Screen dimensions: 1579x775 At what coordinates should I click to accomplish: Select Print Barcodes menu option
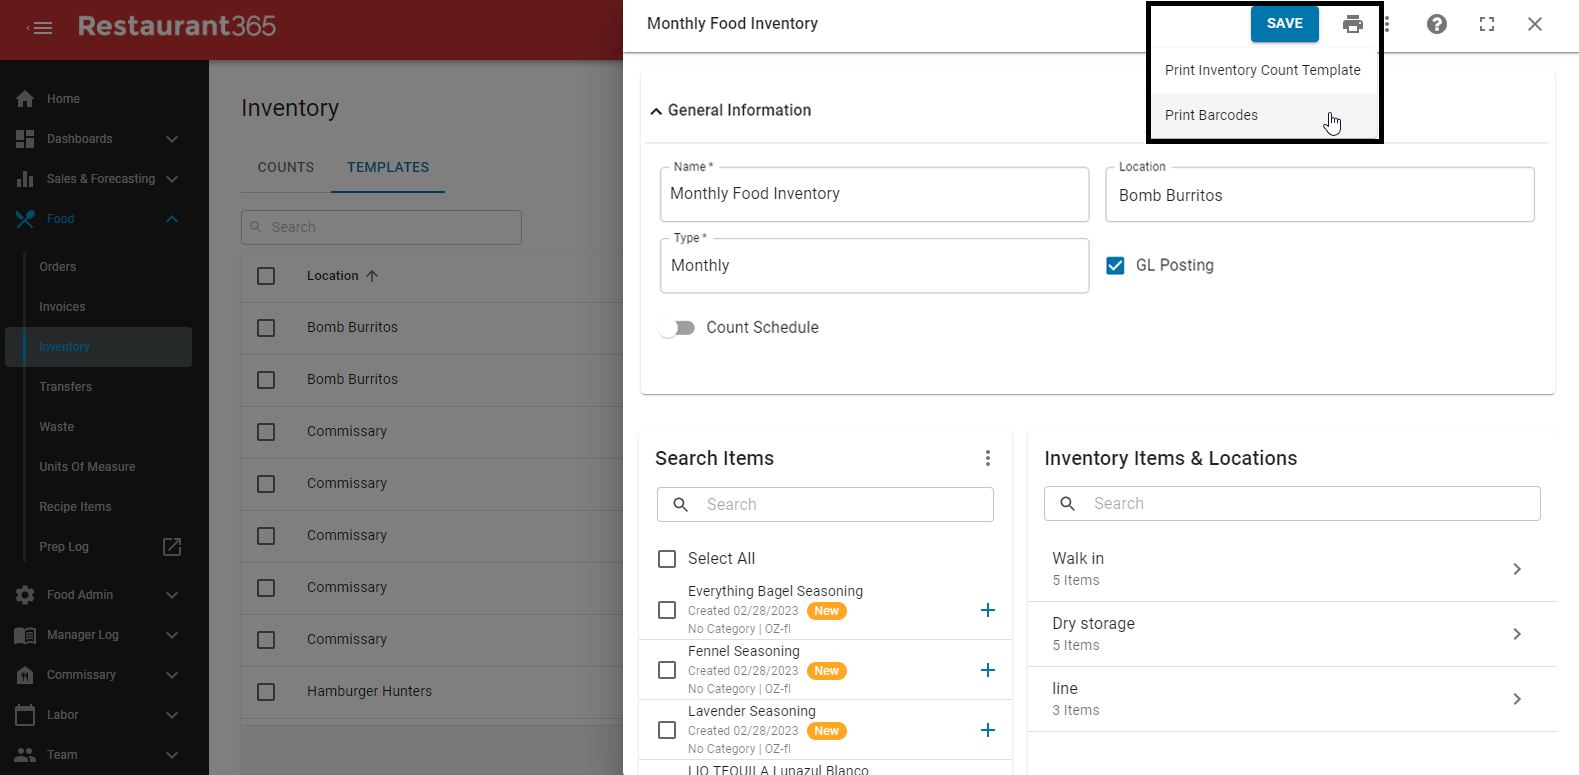(x=1264, y=115)
